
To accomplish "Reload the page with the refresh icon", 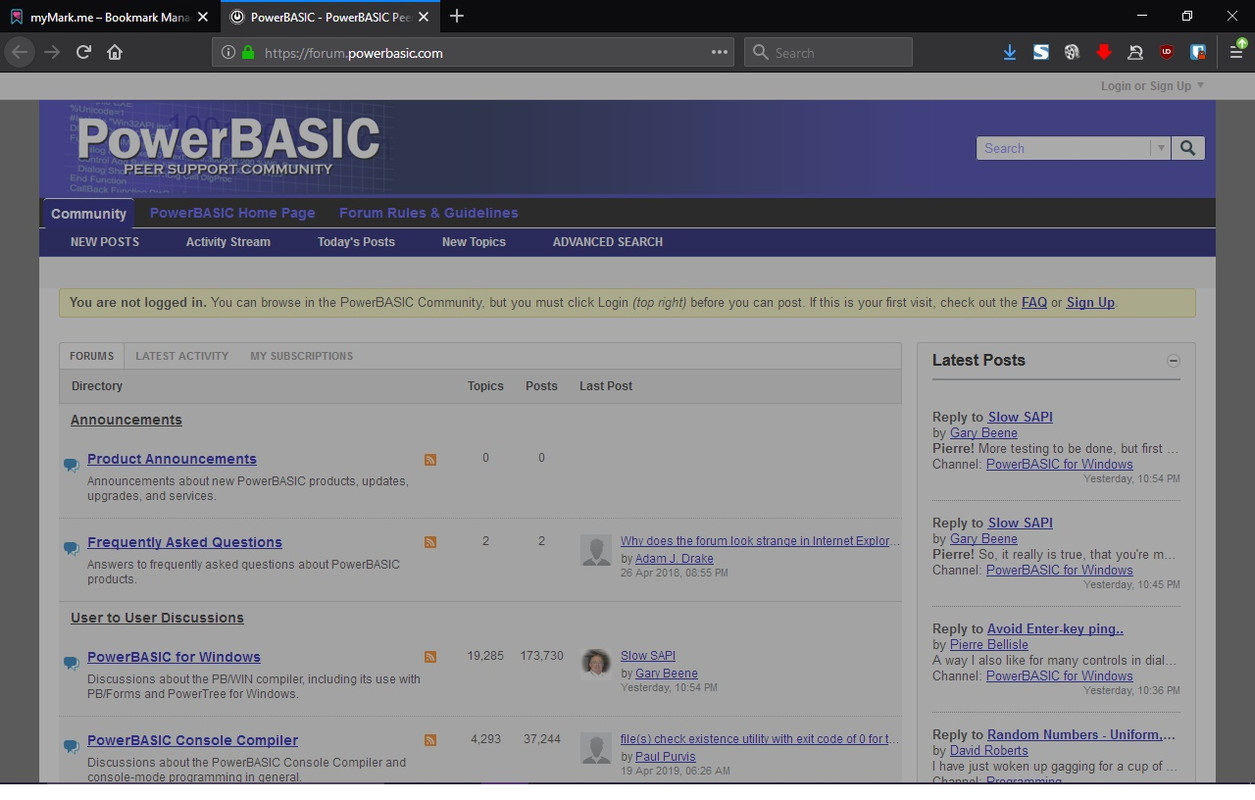I will pos(84,52).
